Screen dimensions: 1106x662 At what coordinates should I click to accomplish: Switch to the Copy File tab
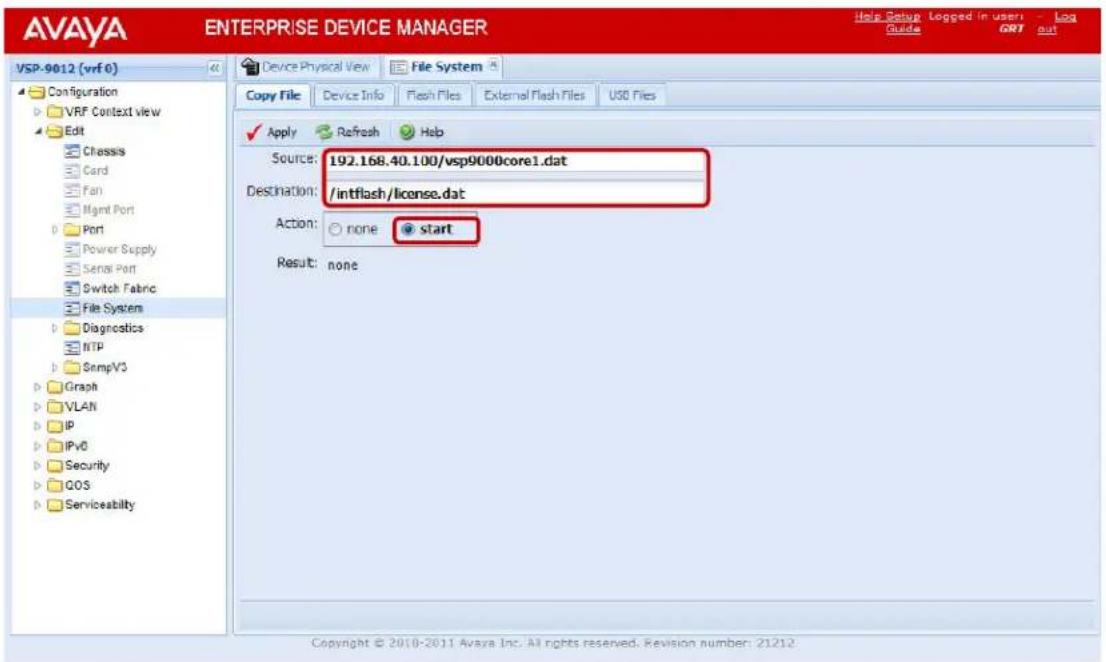(273, 95)
